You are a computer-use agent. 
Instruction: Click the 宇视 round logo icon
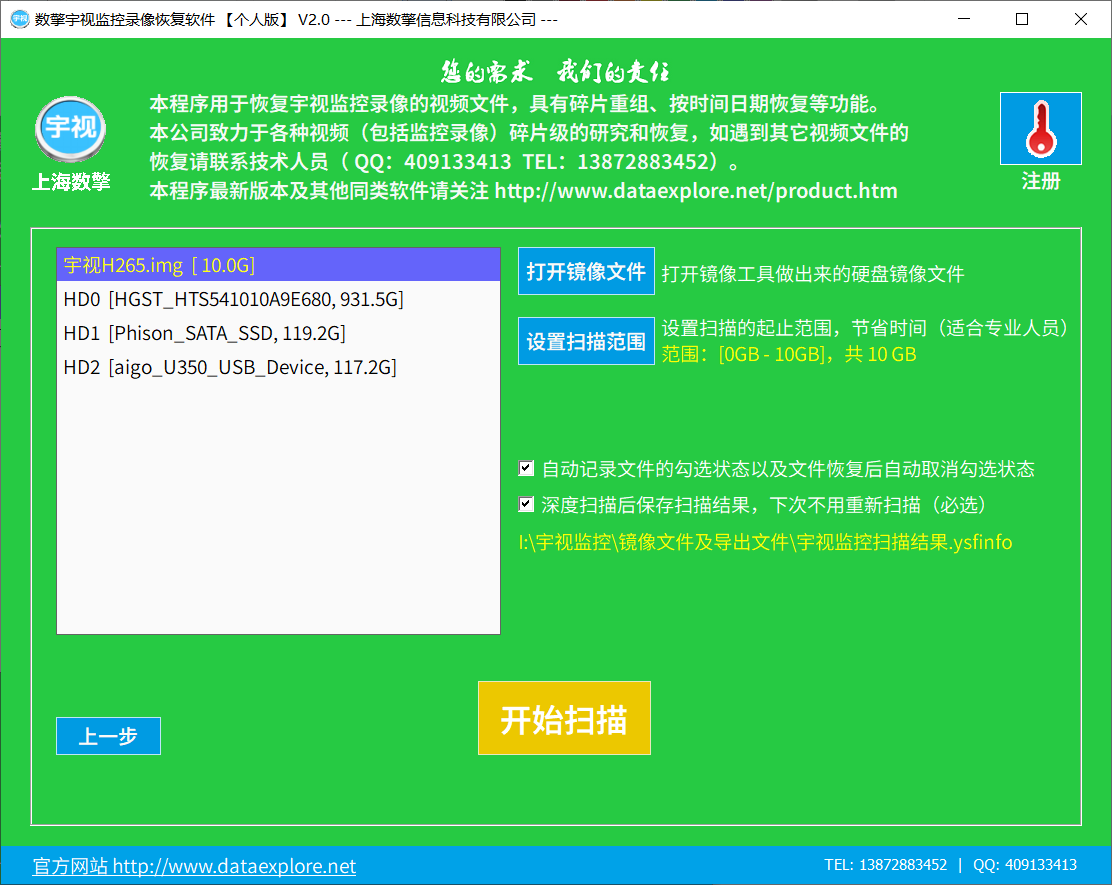click(71, 129)
